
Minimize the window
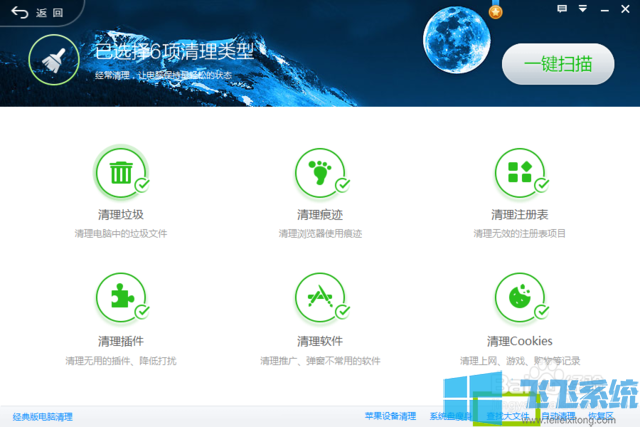pos(604,9)
